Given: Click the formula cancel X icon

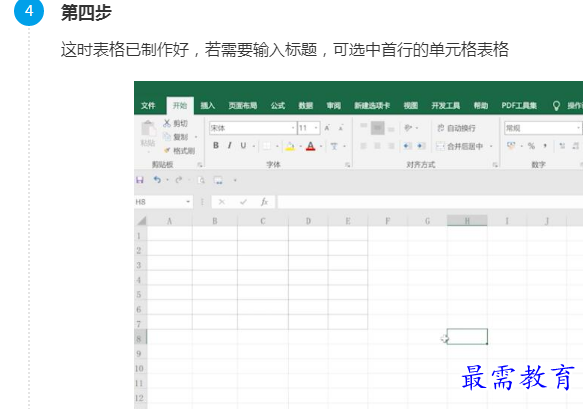Looking at the screenshot, I should tap(222, 202).
